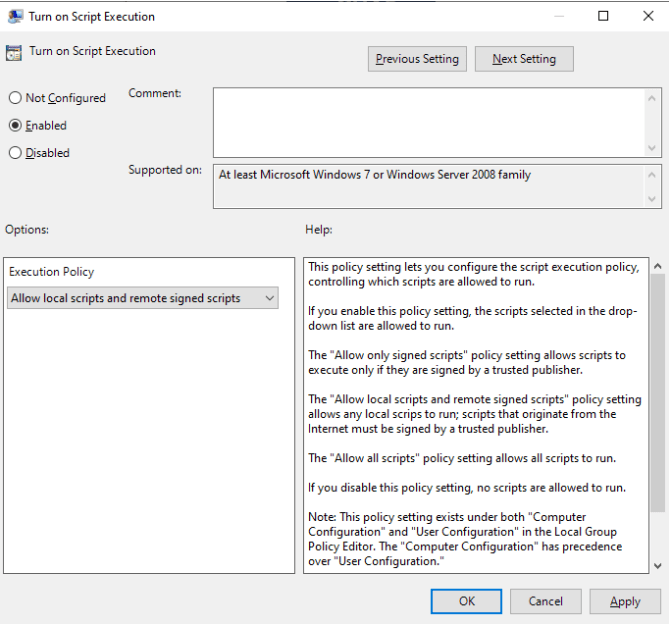
Task: Select the Disabled radio button
Action: click(x=15, y=153)
